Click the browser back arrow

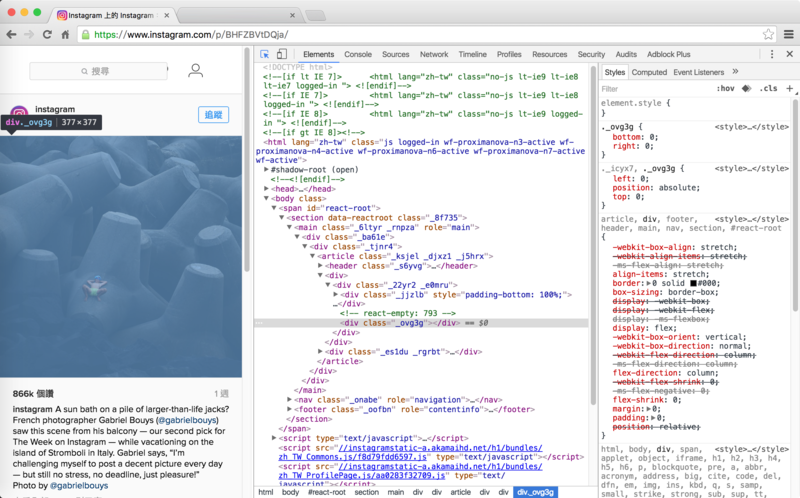click(x=11, y=35)
